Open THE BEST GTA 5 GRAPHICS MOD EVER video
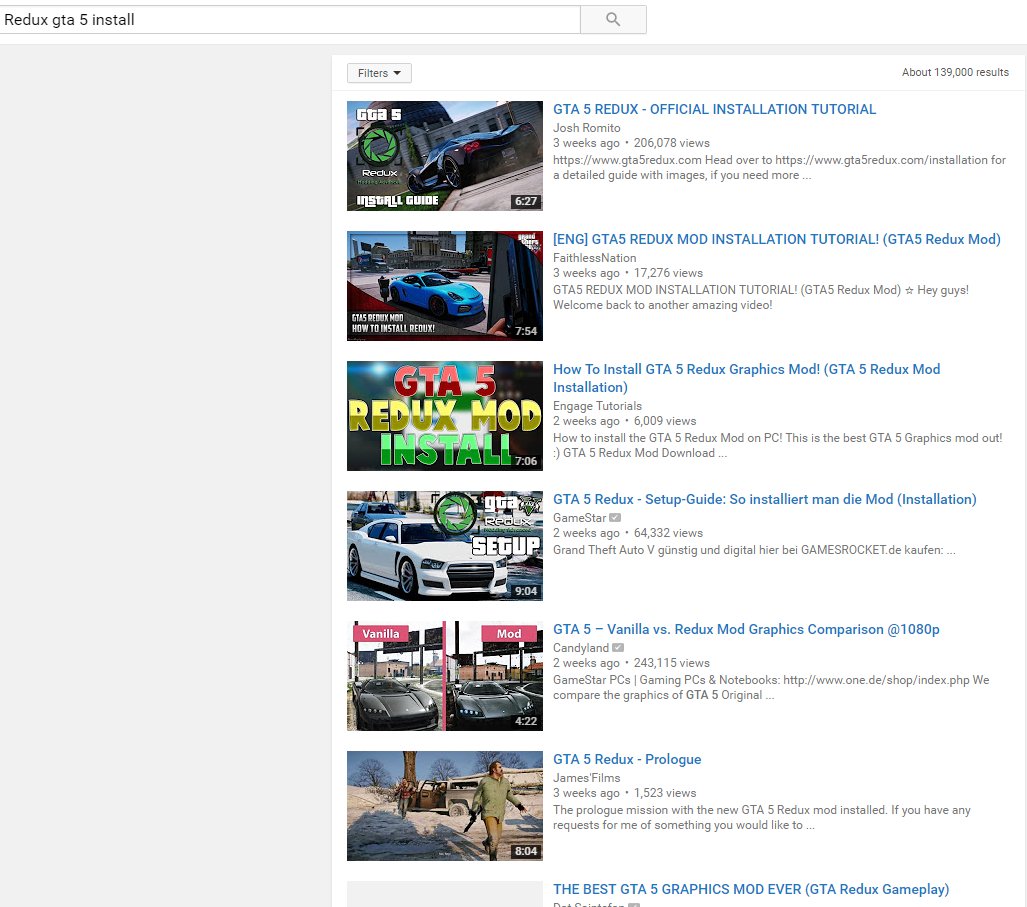The height and width of the screenshot is (907, 1027). click(x=751, y=889)
